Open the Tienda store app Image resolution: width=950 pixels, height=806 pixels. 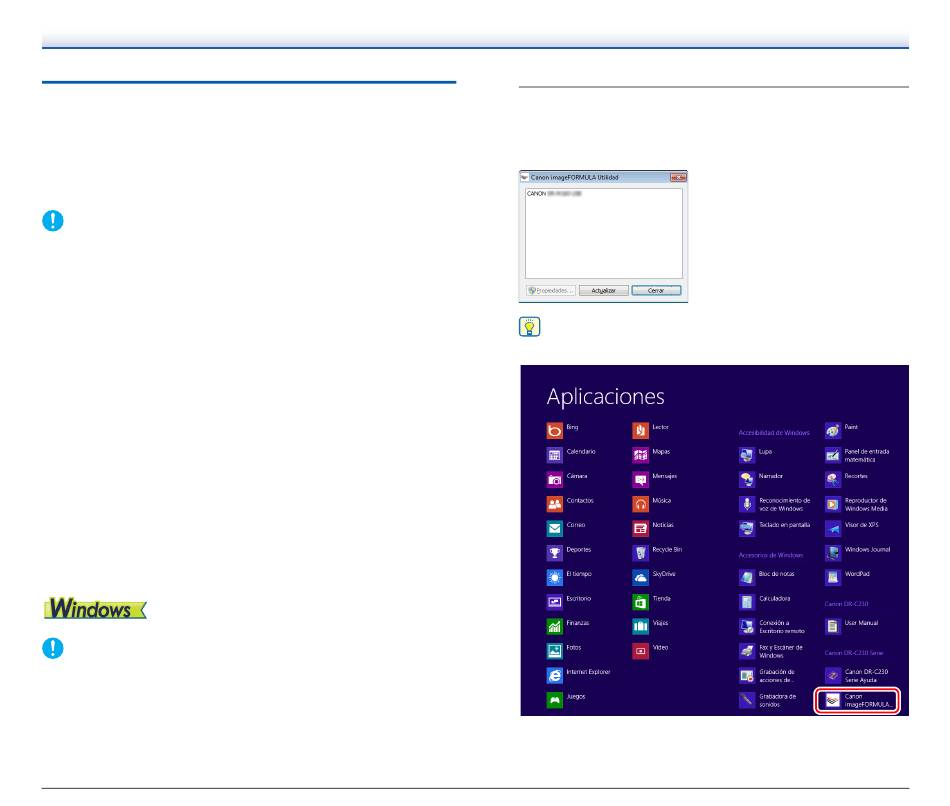click(652, 602)
